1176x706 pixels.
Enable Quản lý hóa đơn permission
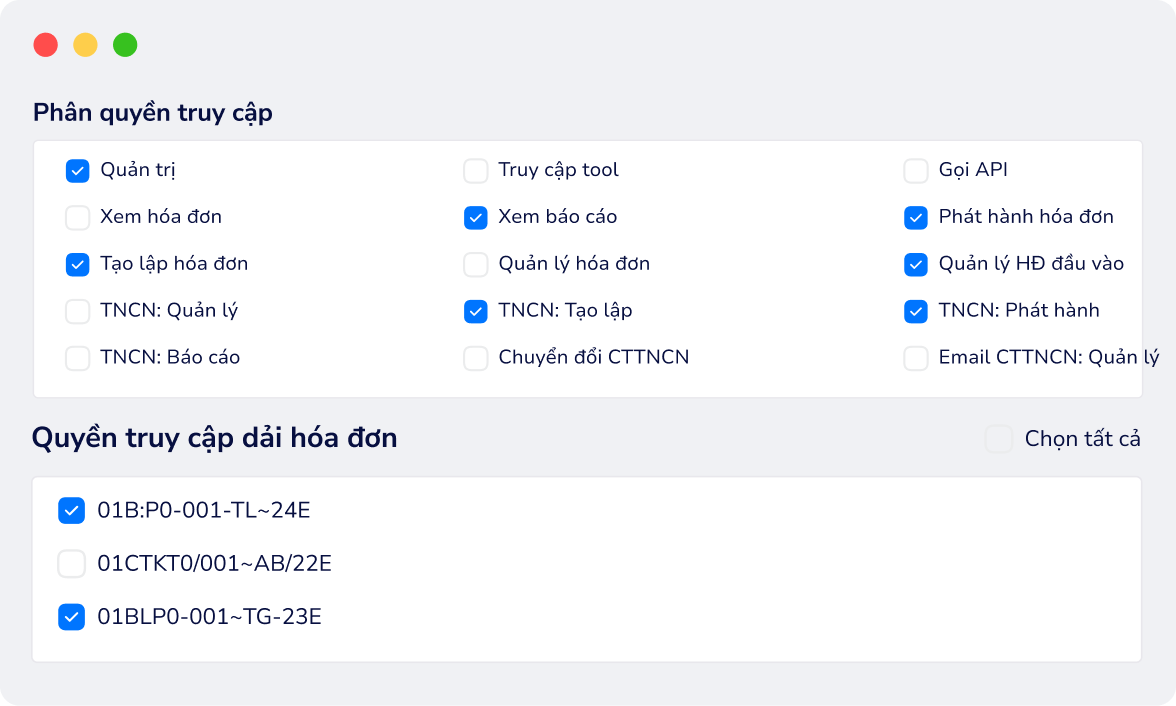pyautogui.click(x=476, y=265)
